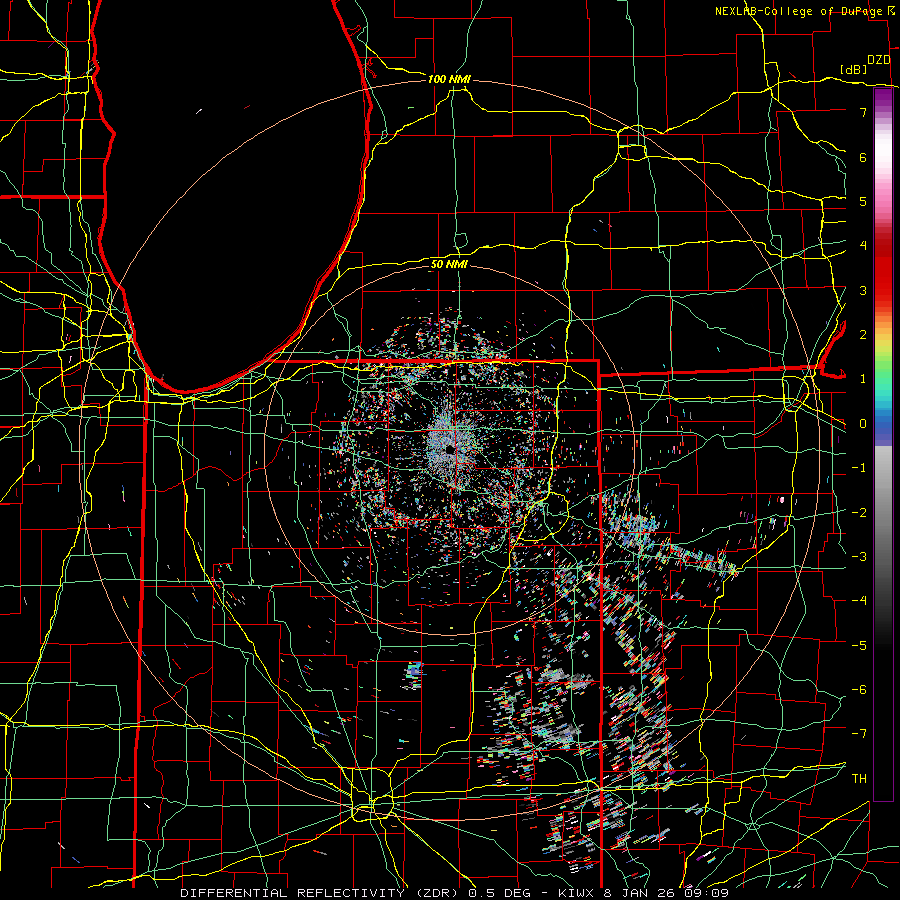This screenshot has height=900, width=900.
Task: Click the "DIFFERENTIAL REFLECTIVITY (ZDR)" caption
Action: pos(318,893)
